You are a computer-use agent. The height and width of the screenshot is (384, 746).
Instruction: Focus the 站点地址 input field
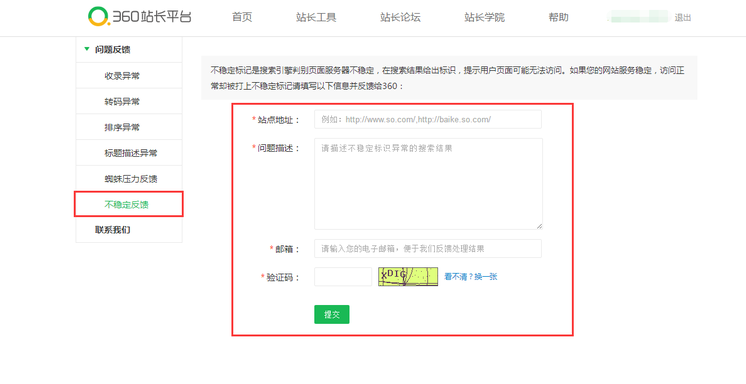tap(428, 119)
